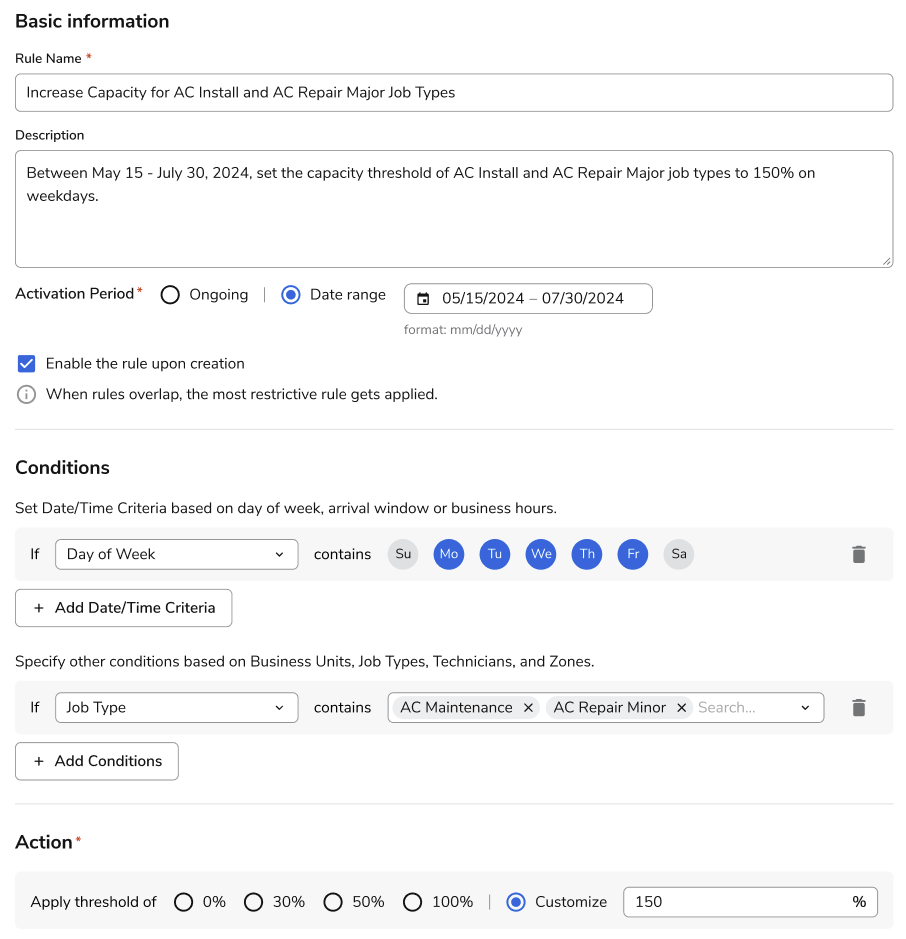Remove the AC Maintenance tag
906x939 pixels.
tap(528, 707)
